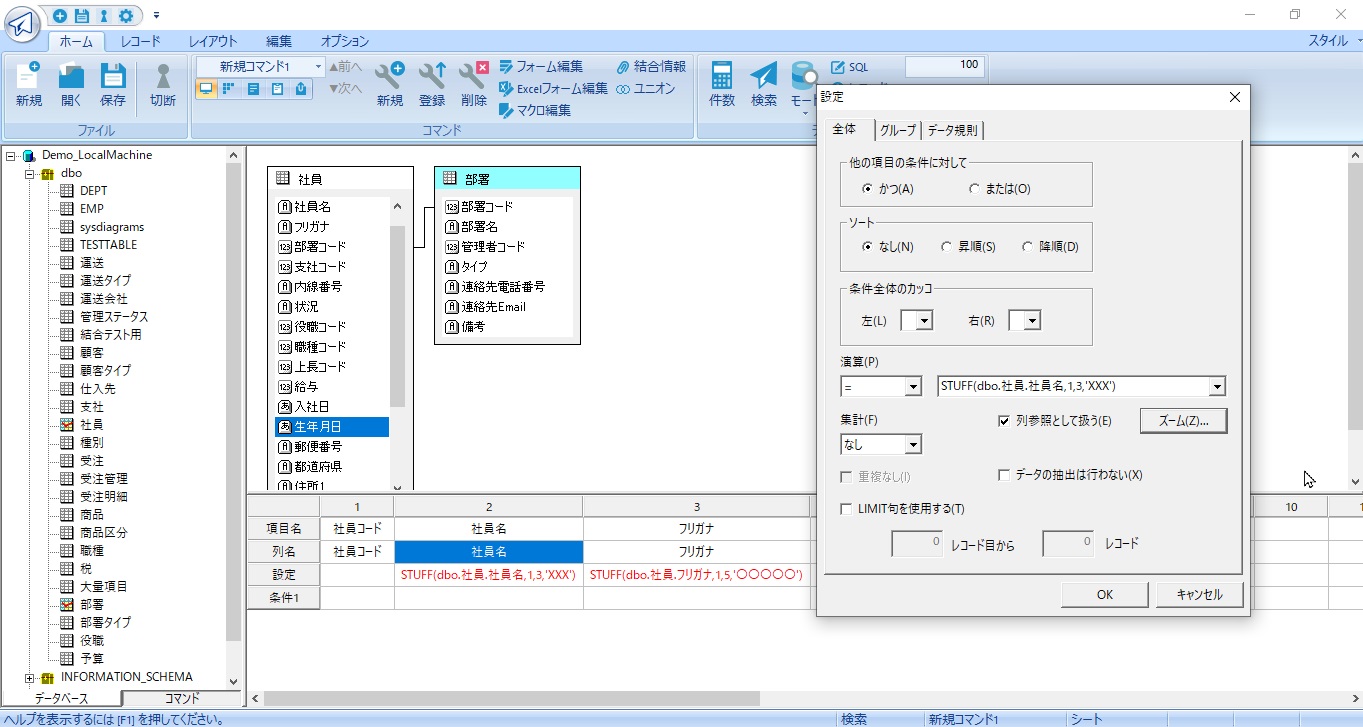Viewport: 1363px width, 727px height.
Task: Click the quick access new (plus) icon
Action: 61,16
